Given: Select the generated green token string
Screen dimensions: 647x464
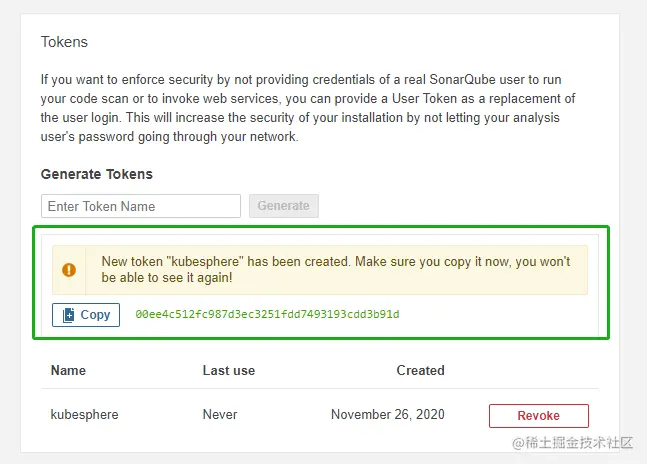Looking at the screenshot, I should (267, 314).
